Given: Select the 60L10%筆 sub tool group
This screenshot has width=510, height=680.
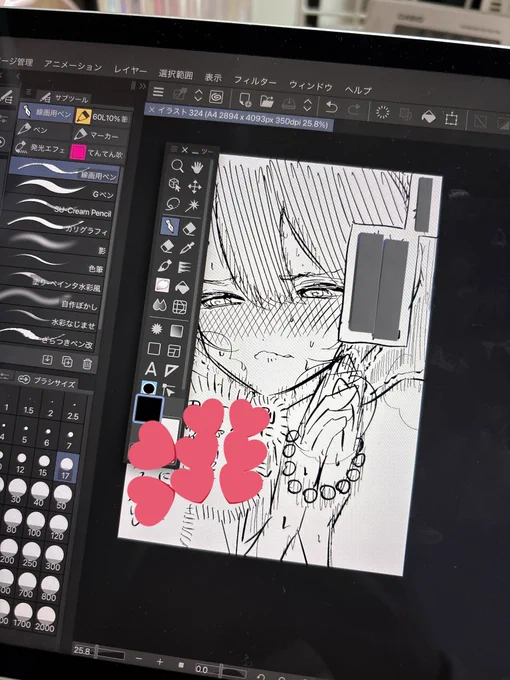Looking at the screenshot, I should pyautogui.click(x=102, y=117).
